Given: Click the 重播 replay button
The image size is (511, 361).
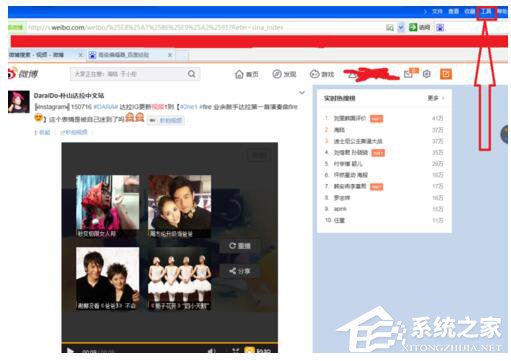Looking at the screenshot, I should click(240, 246).
